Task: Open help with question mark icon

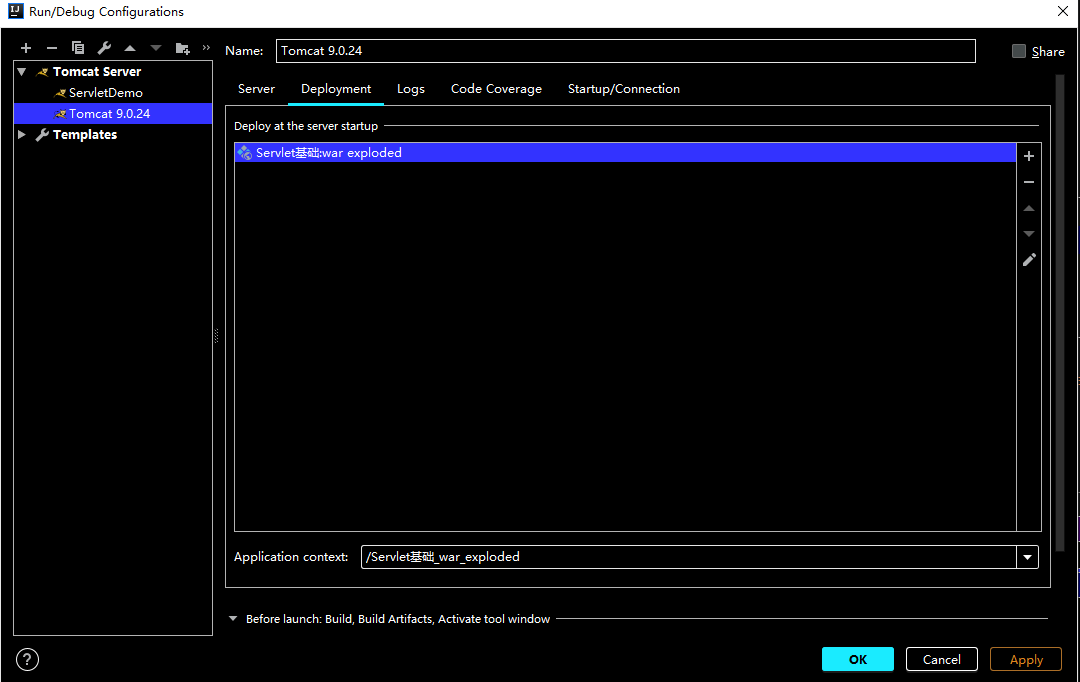Action: (28, 660)
